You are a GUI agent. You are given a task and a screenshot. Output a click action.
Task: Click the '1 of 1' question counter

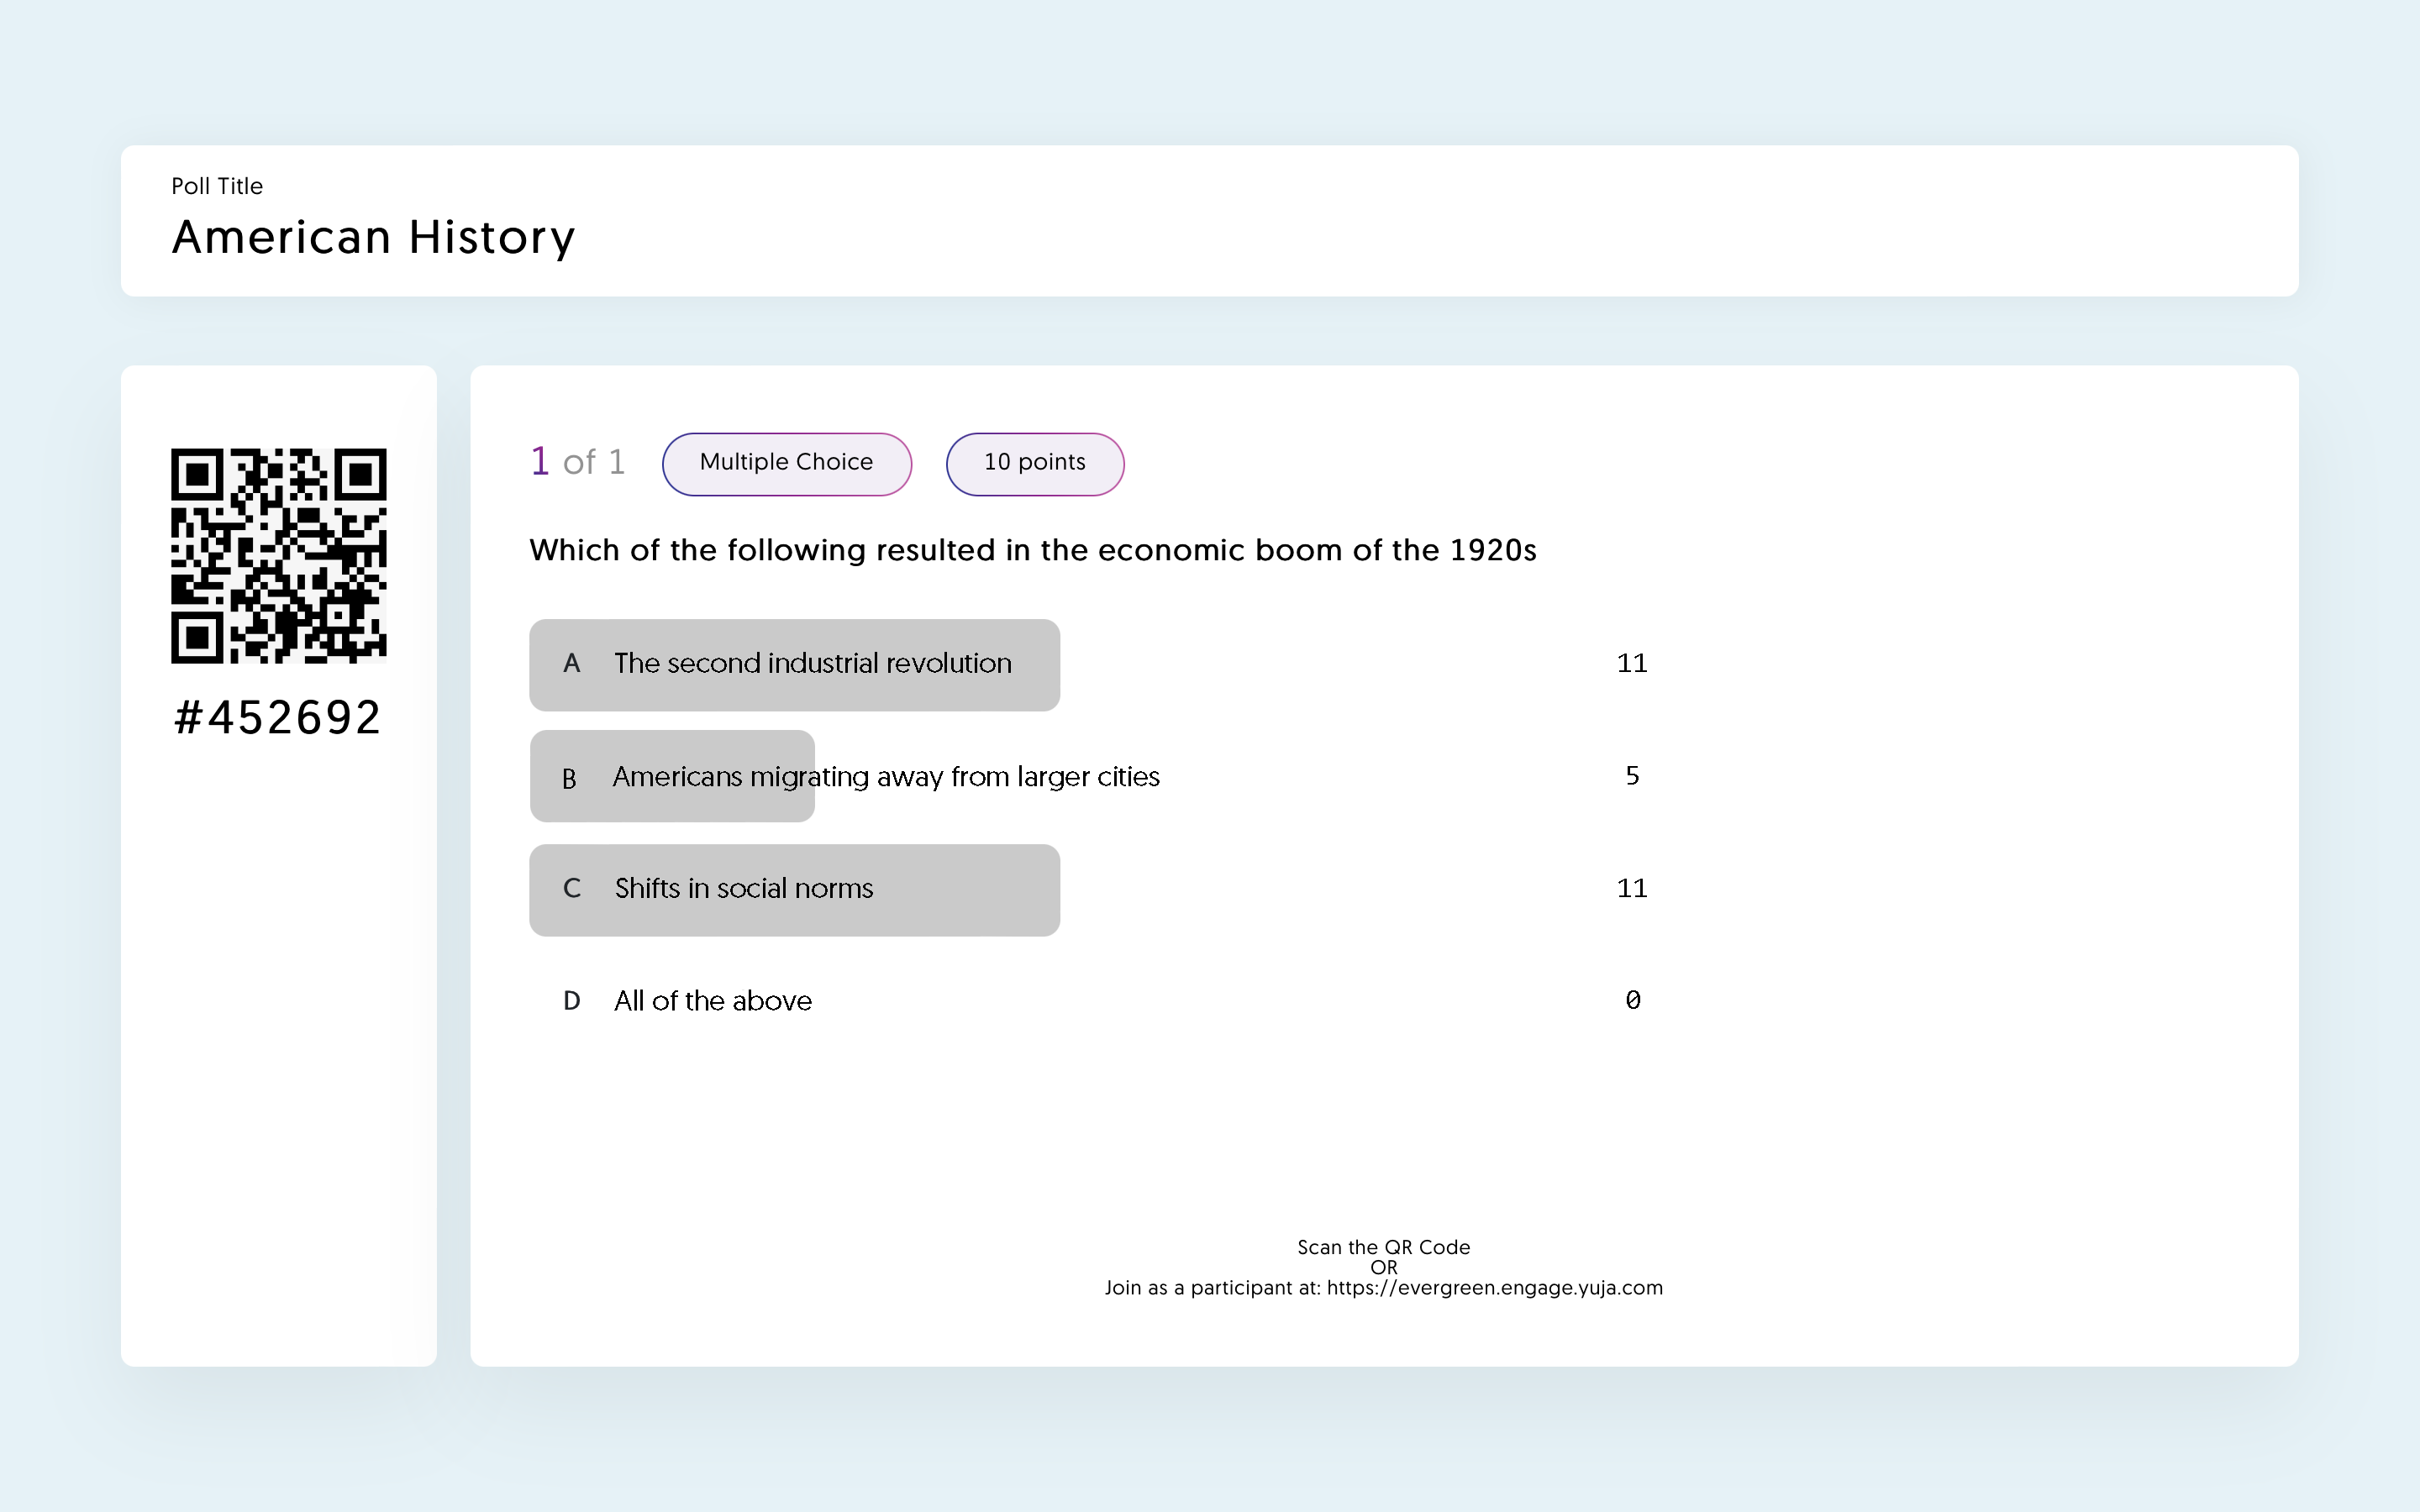(578, 462)
